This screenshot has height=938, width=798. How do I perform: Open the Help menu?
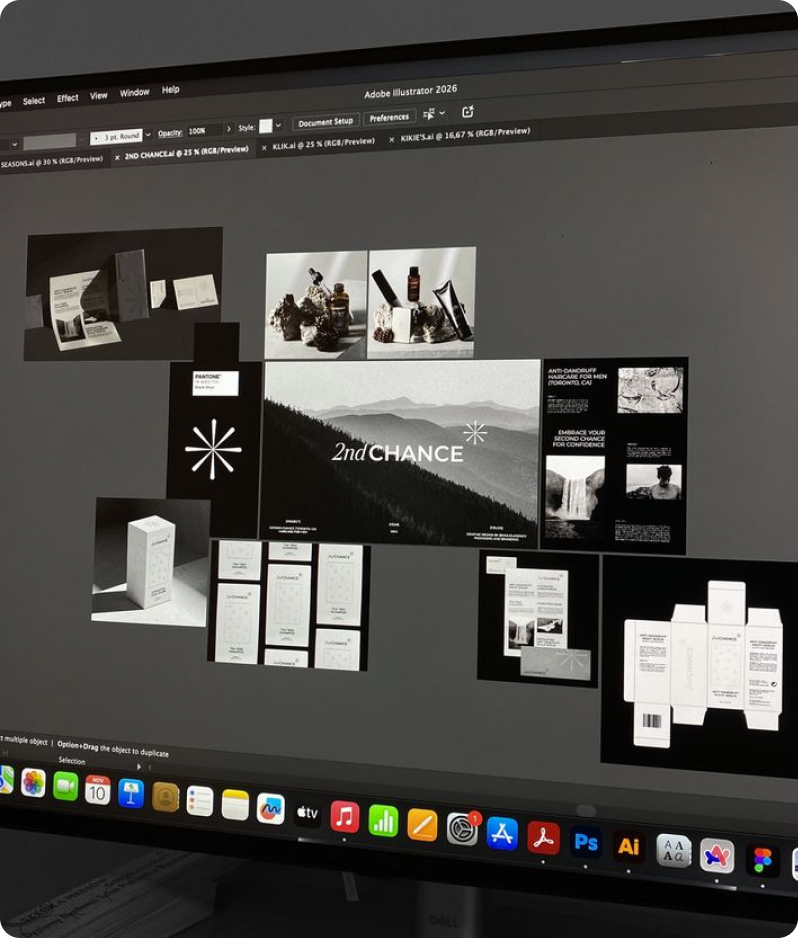pyautogui.click(x=170, y=90)
